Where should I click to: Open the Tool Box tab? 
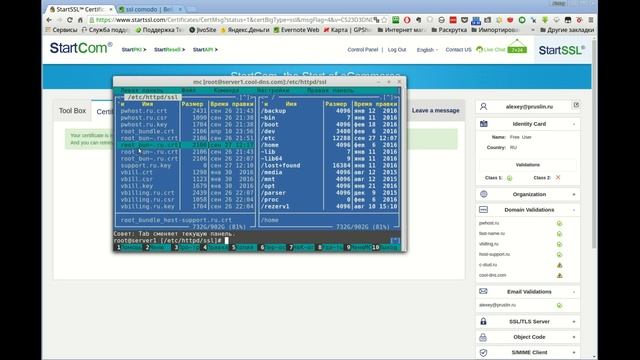pos(72,111)
